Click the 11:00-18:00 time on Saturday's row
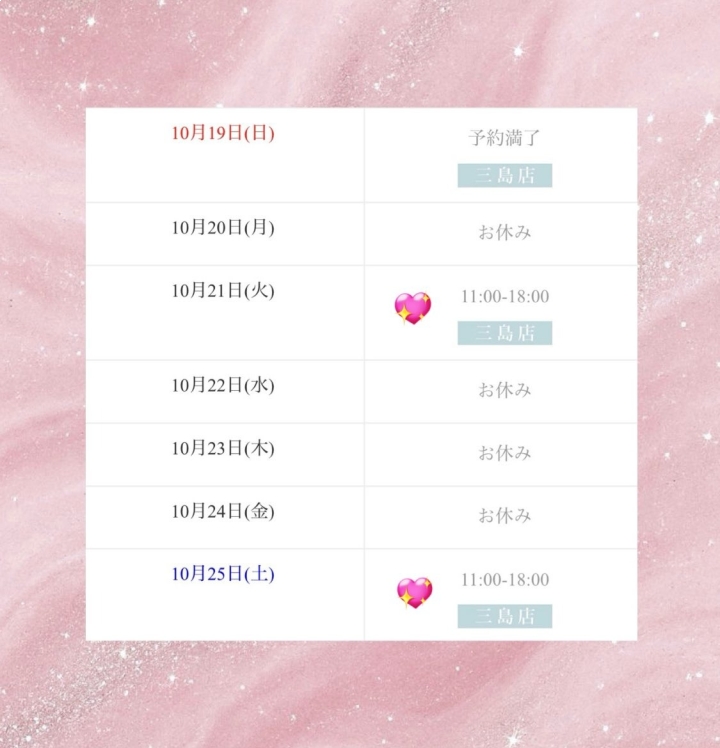Screen dimensions: 720x748 505,580
